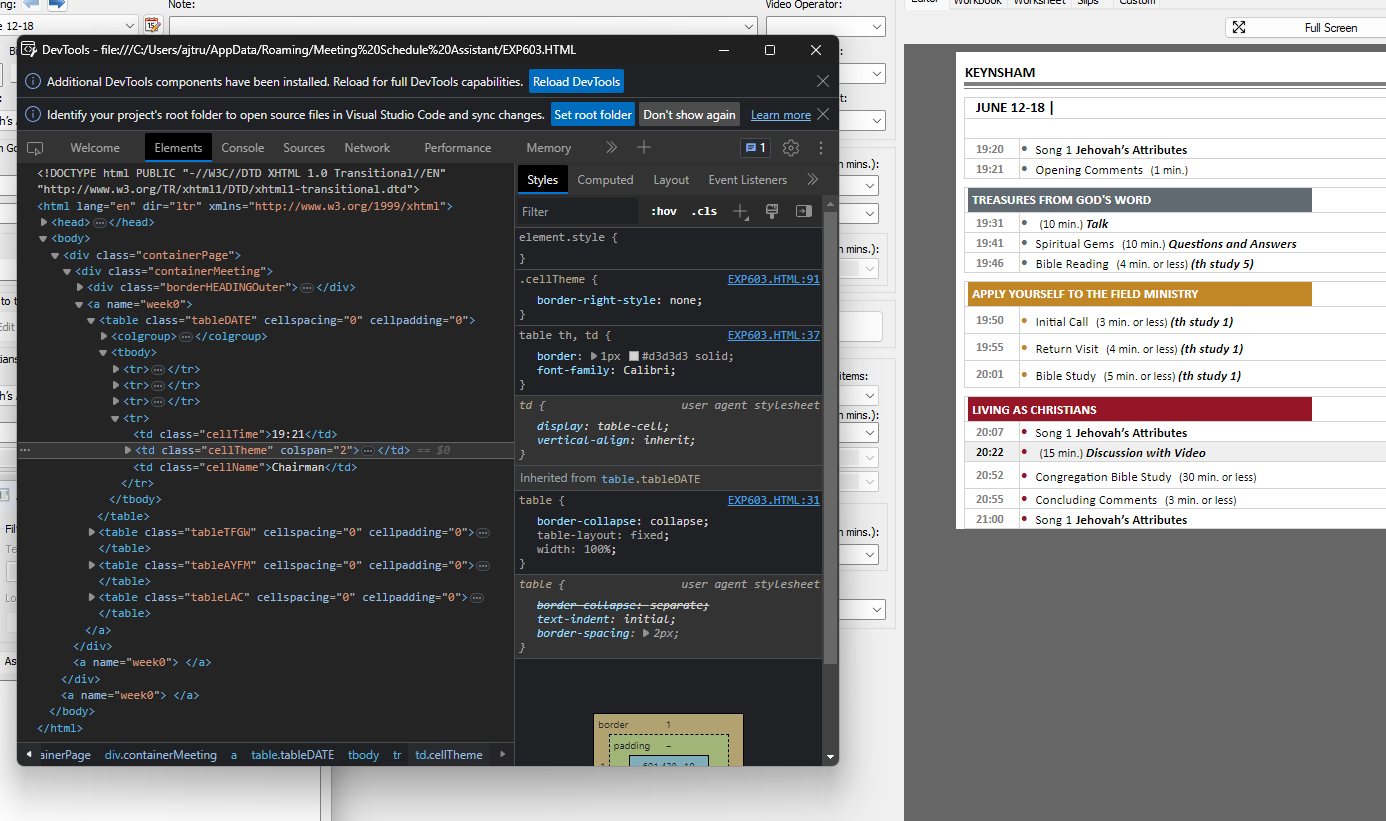
Task: Click the Reload DevTools button
Action: pyautogui.click(x=576, y=81)
